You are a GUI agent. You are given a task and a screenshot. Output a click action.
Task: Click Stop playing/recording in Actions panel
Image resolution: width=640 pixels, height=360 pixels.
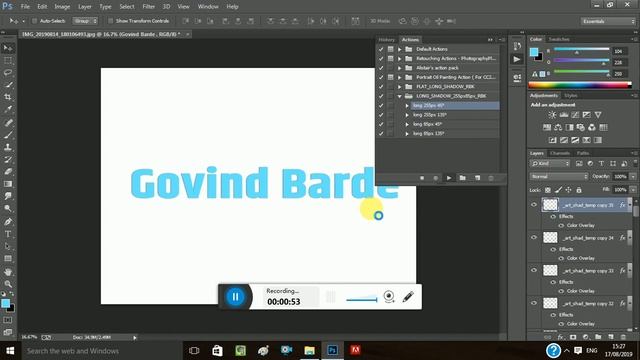422,178
